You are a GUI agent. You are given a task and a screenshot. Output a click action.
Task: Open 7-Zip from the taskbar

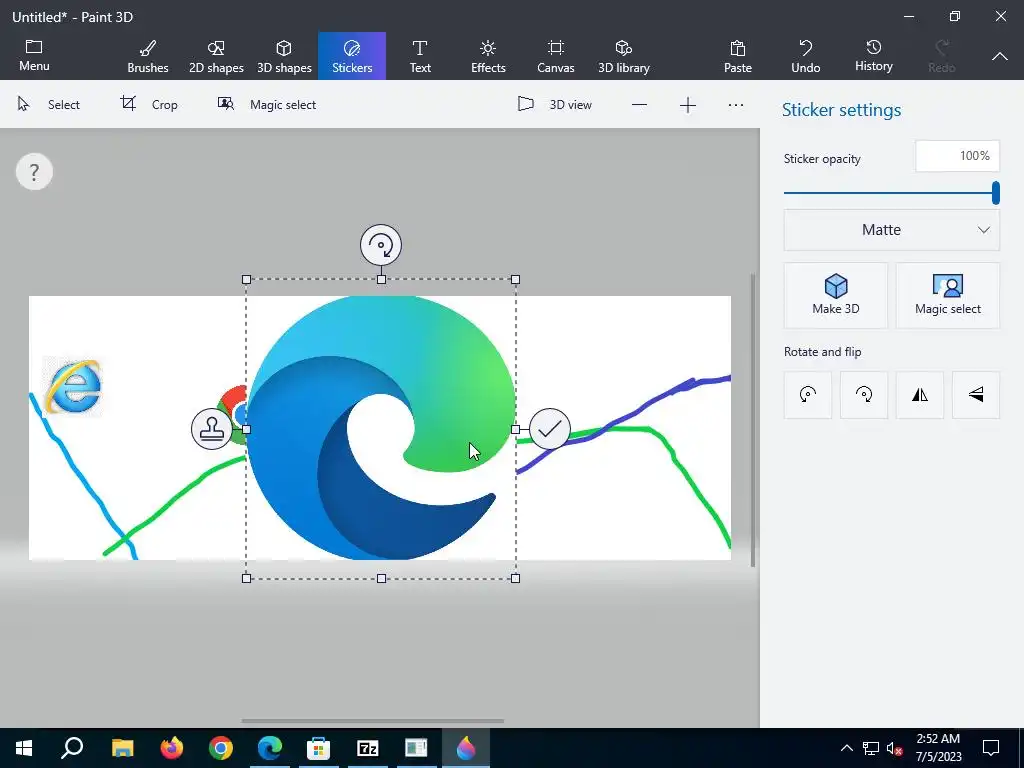coord(368,748)
